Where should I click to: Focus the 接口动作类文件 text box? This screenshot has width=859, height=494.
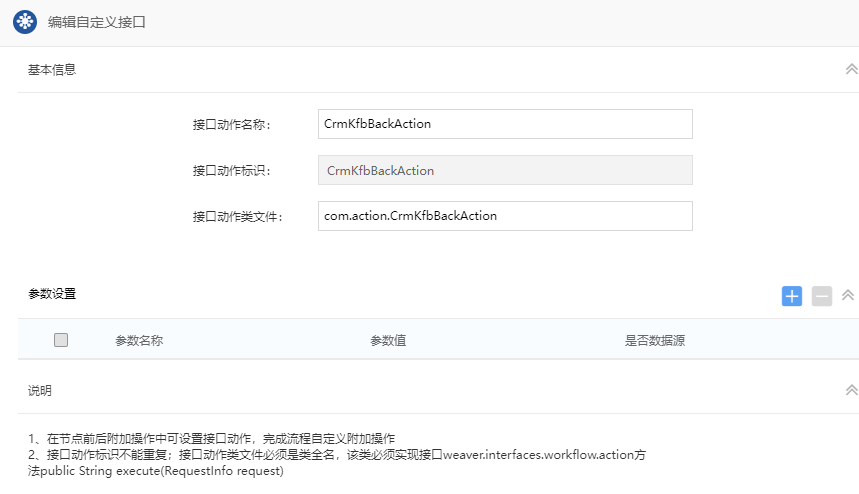pos(504,215)
